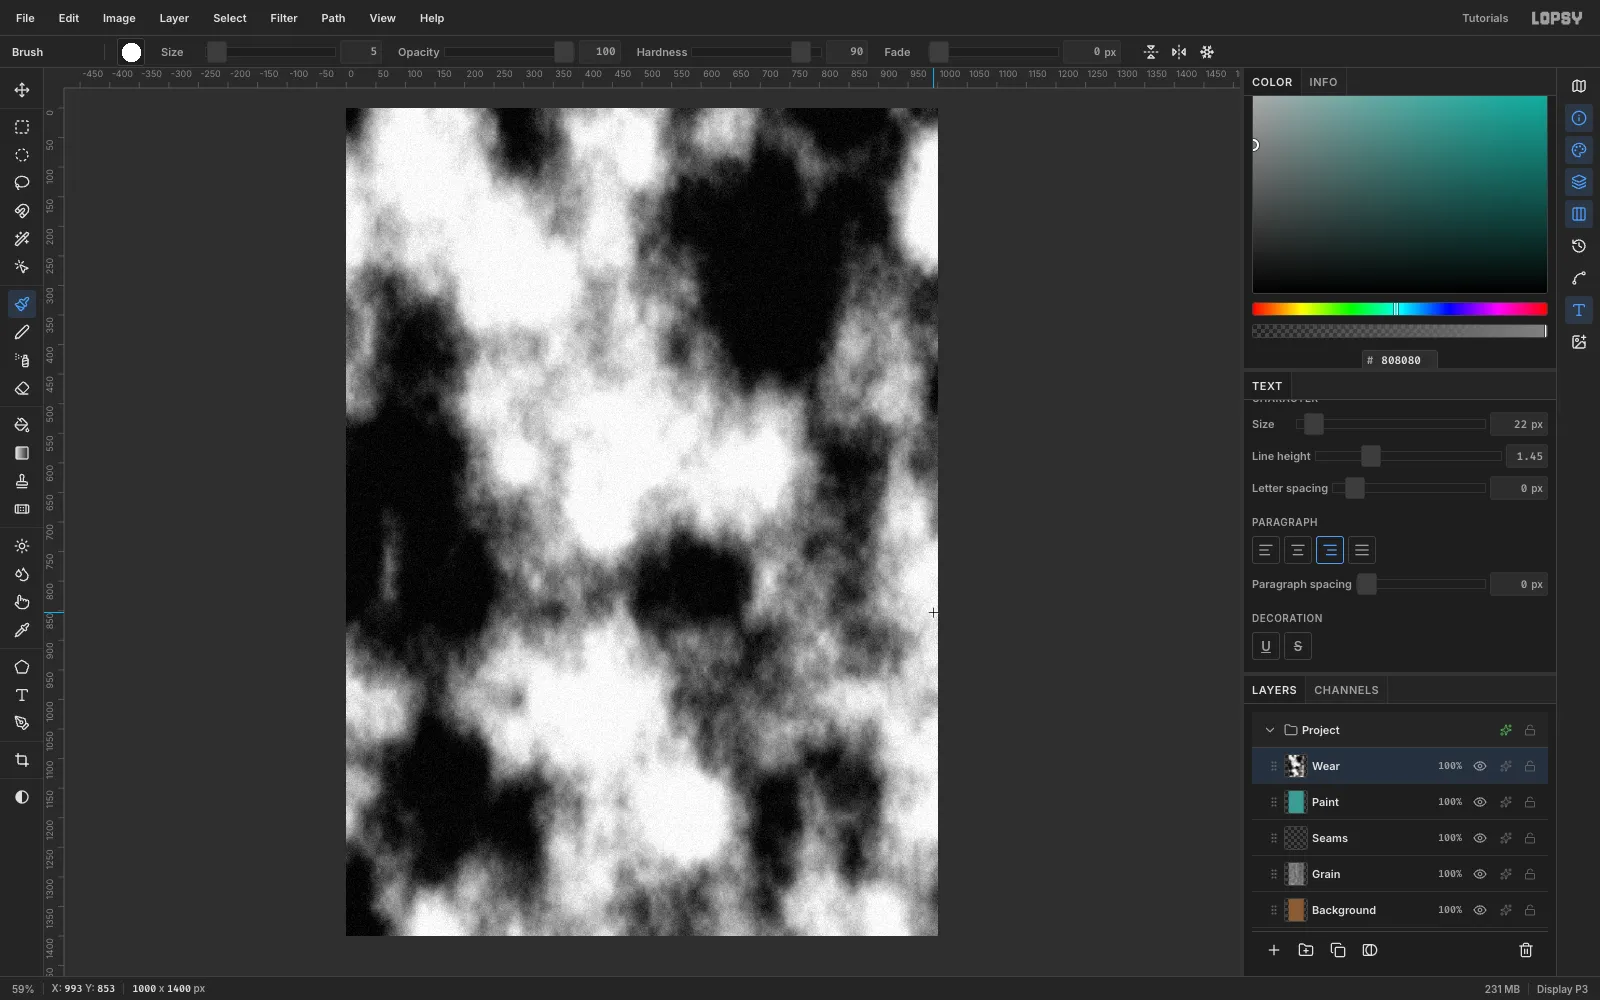Select the Pen path tool
This screenshot has width=1600, height=1000.
[22, 723]
